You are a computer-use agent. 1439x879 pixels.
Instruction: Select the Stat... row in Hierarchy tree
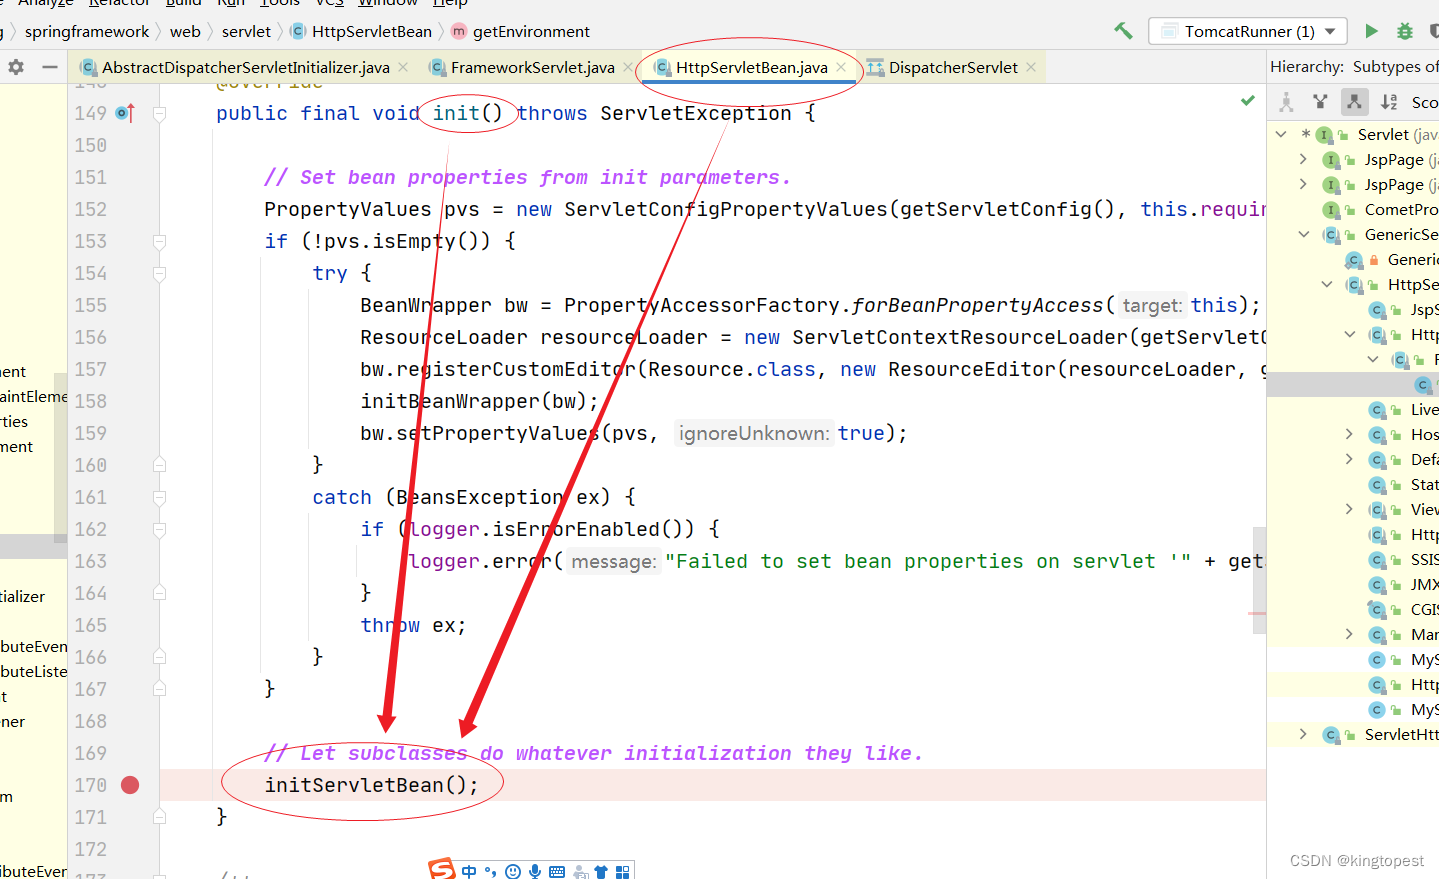click(x=1353, y=484)
